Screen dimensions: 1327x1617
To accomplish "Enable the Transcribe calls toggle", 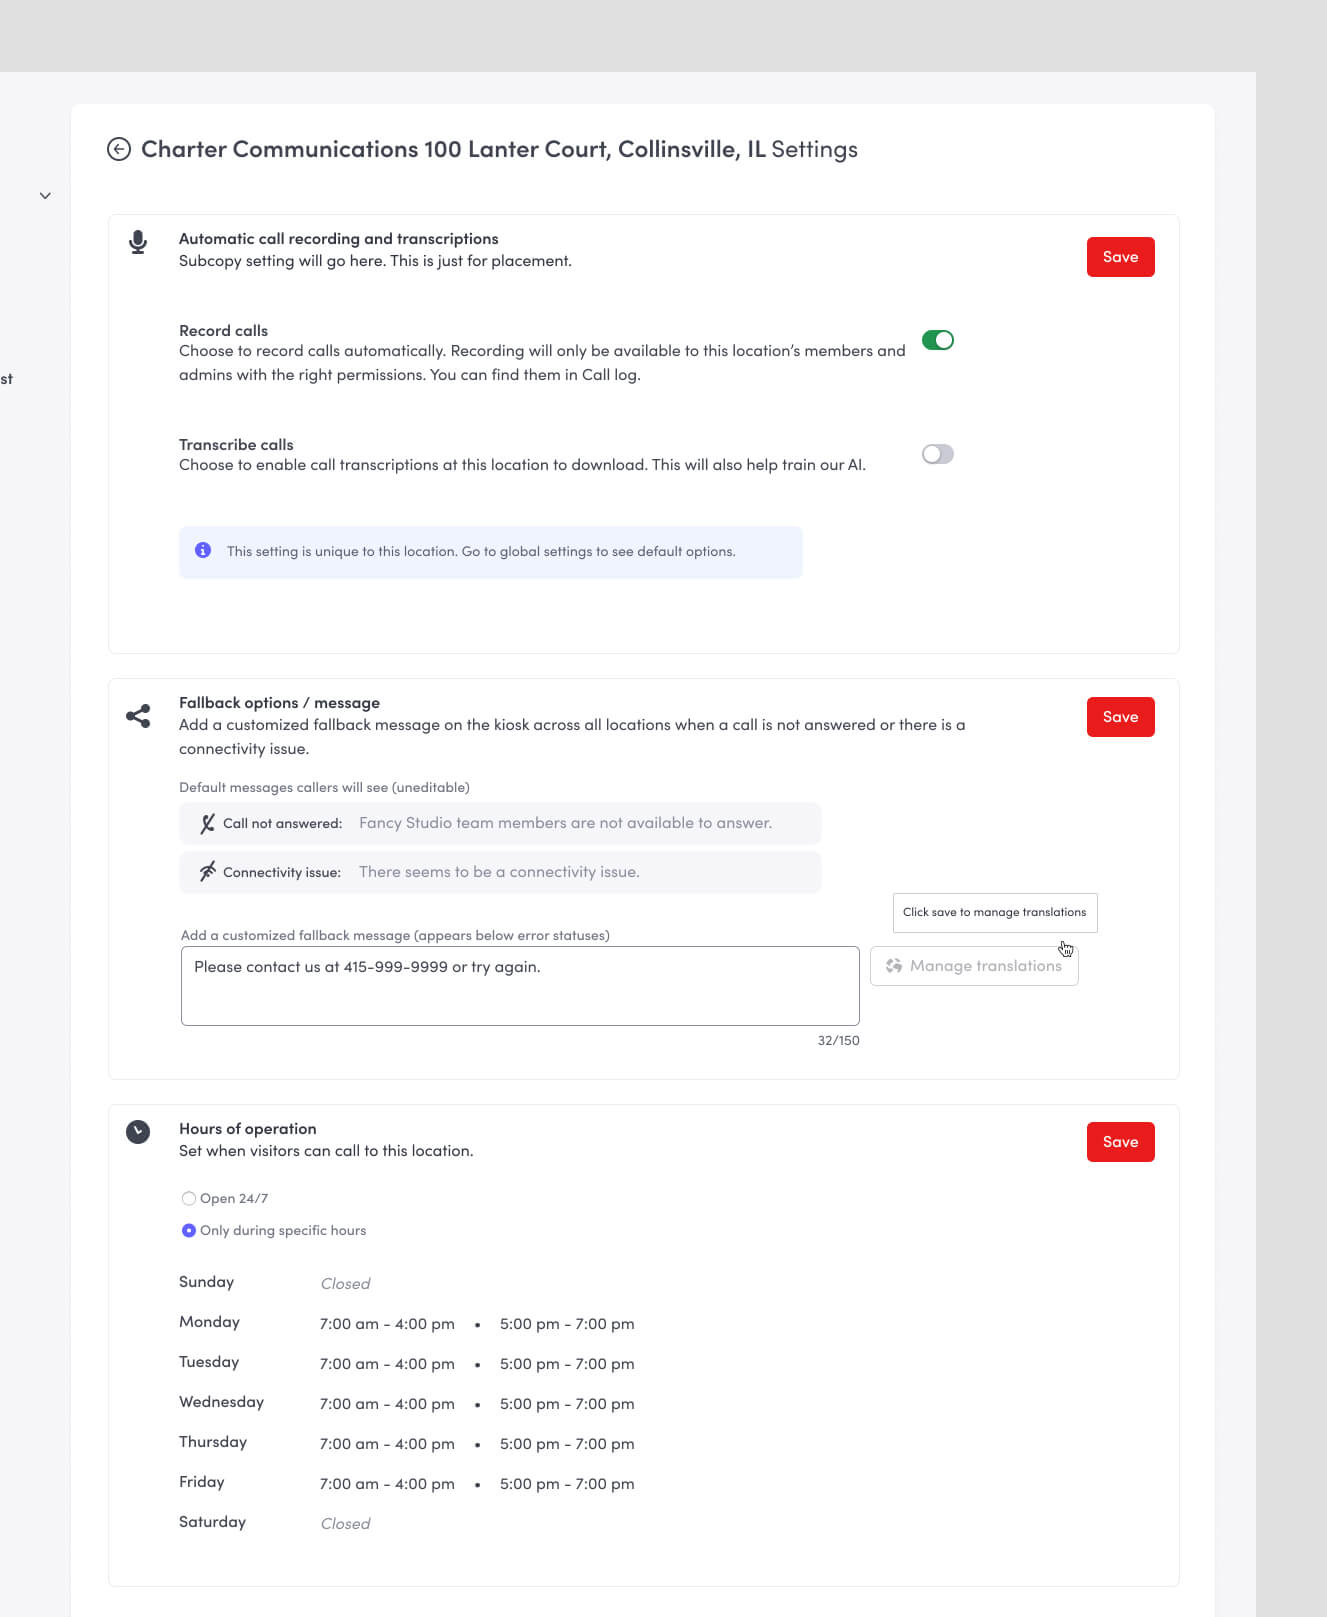I will 938,454.
